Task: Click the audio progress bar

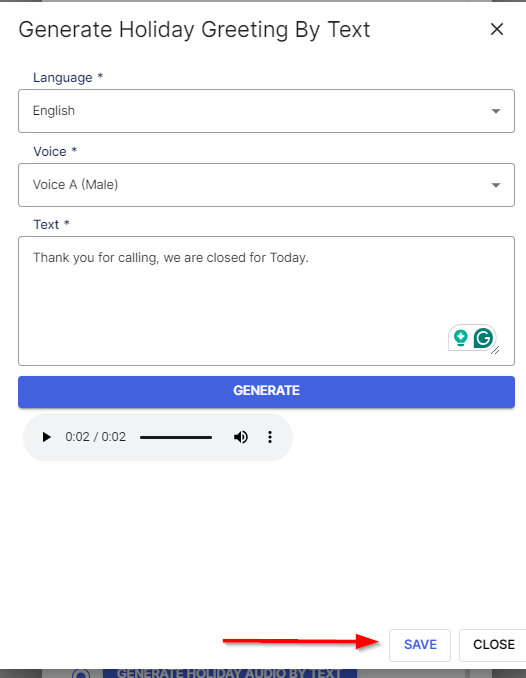Action: pos(176,437)
